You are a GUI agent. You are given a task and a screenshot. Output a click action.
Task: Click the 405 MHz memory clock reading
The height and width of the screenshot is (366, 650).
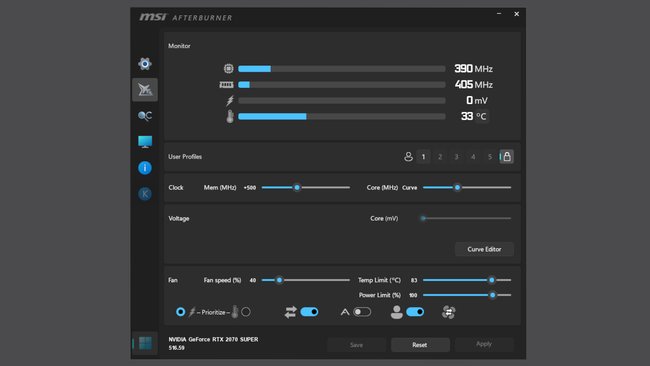[473, 85]
